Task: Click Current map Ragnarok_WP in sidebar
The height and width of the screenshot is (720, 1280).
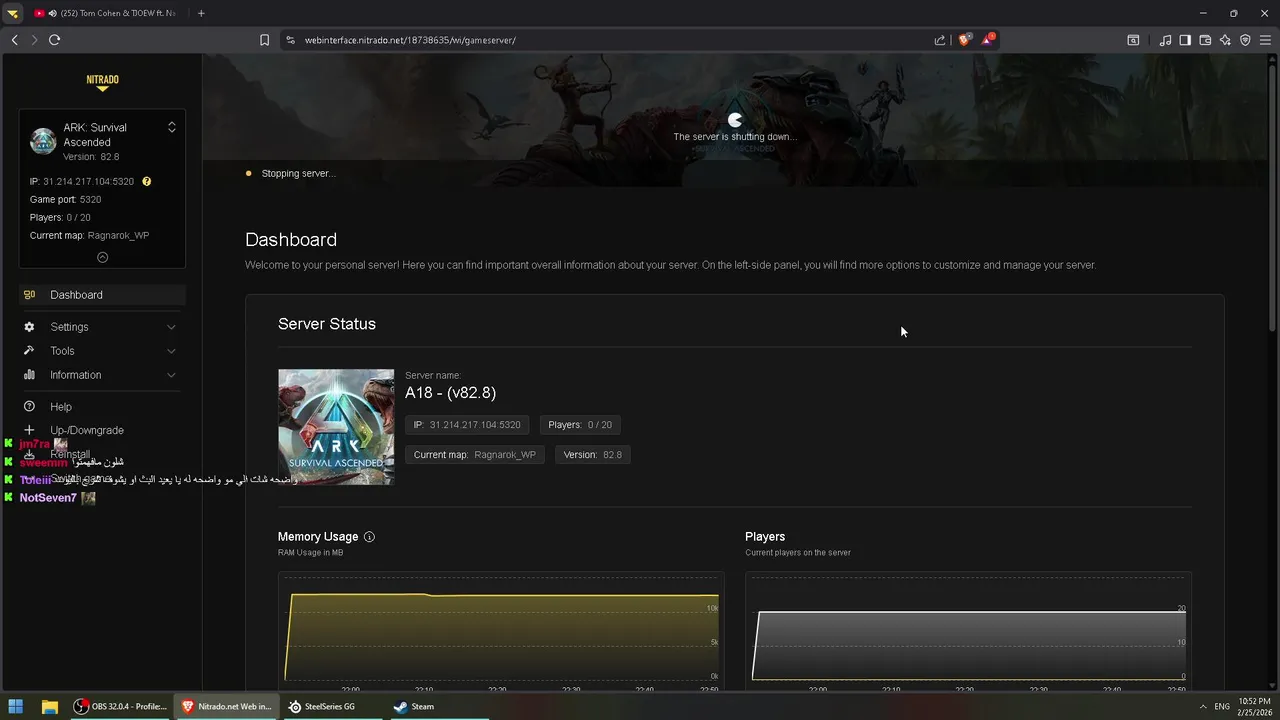Action: tap(89, 235)
